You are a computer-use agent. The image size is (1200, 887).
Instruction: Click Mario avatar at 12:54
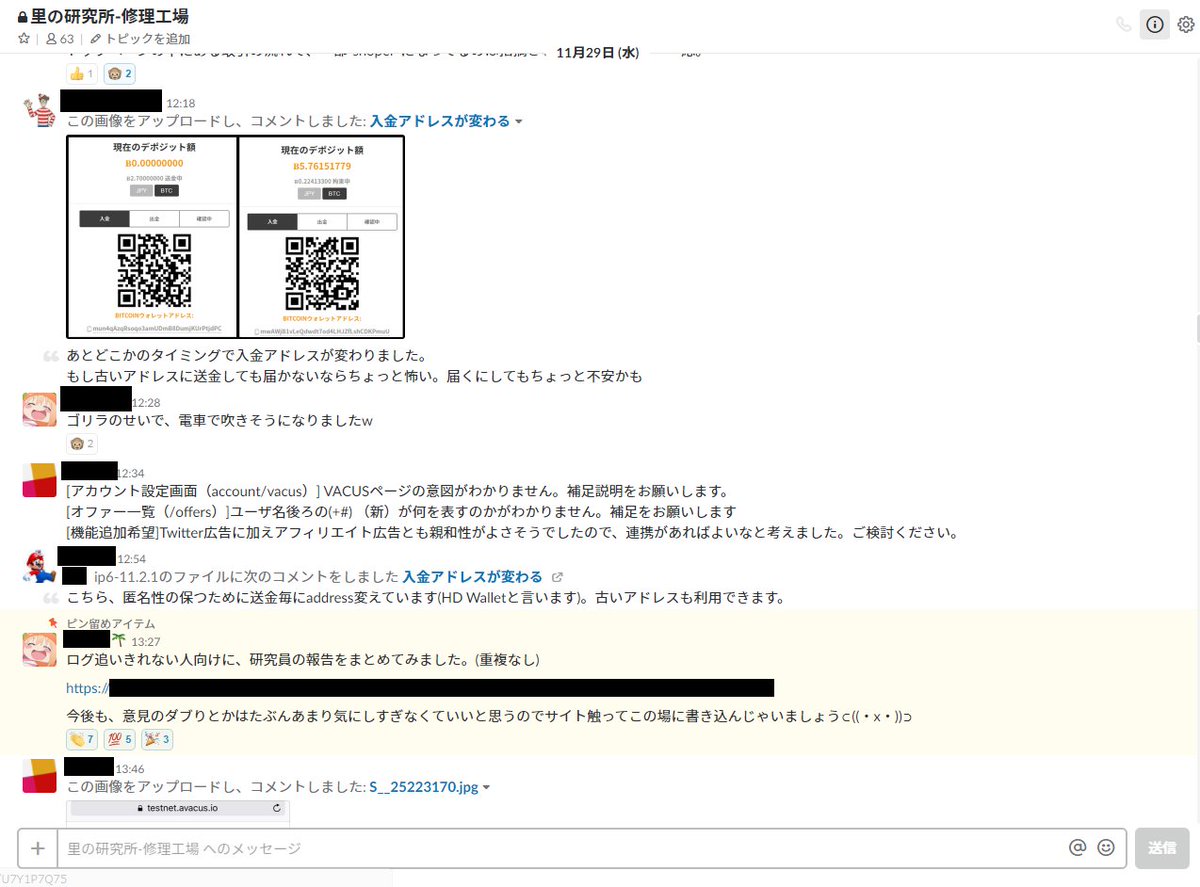pos(39,565)
